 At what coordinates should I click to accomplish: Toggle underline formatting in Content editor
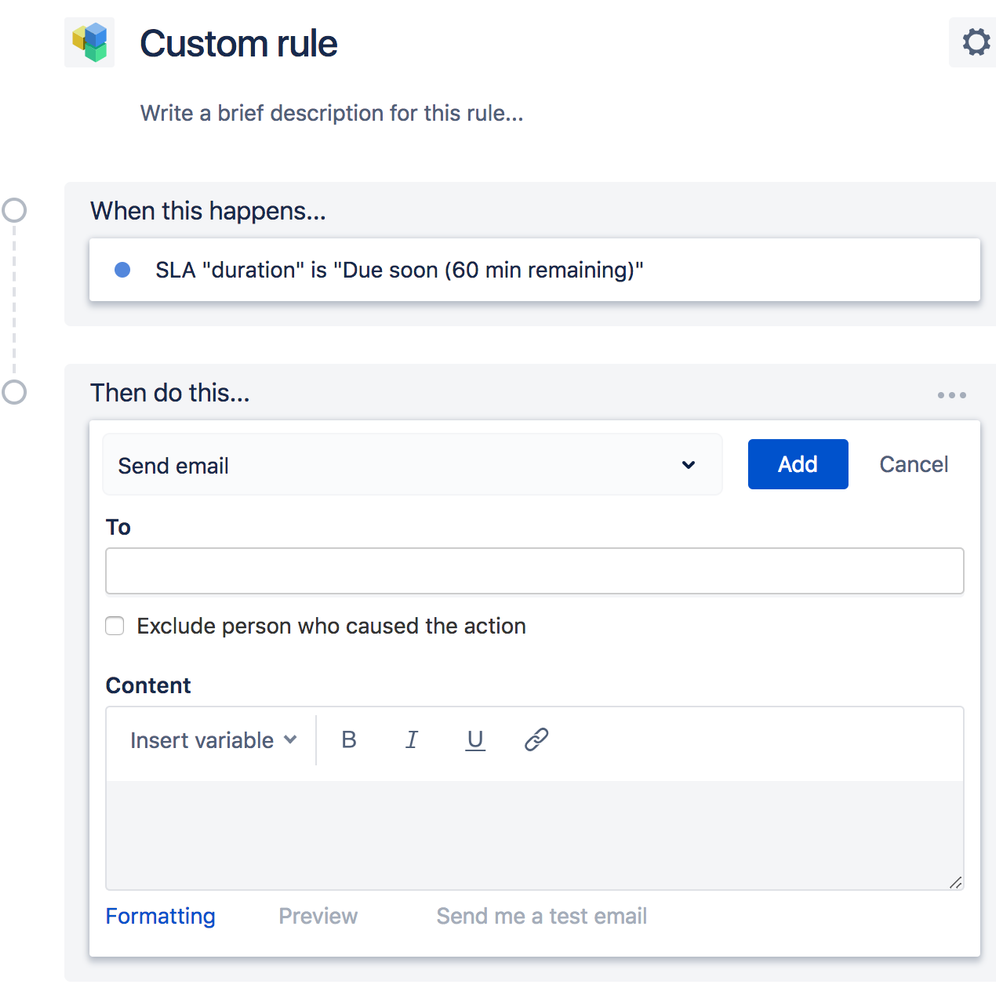tap(475, 740)
